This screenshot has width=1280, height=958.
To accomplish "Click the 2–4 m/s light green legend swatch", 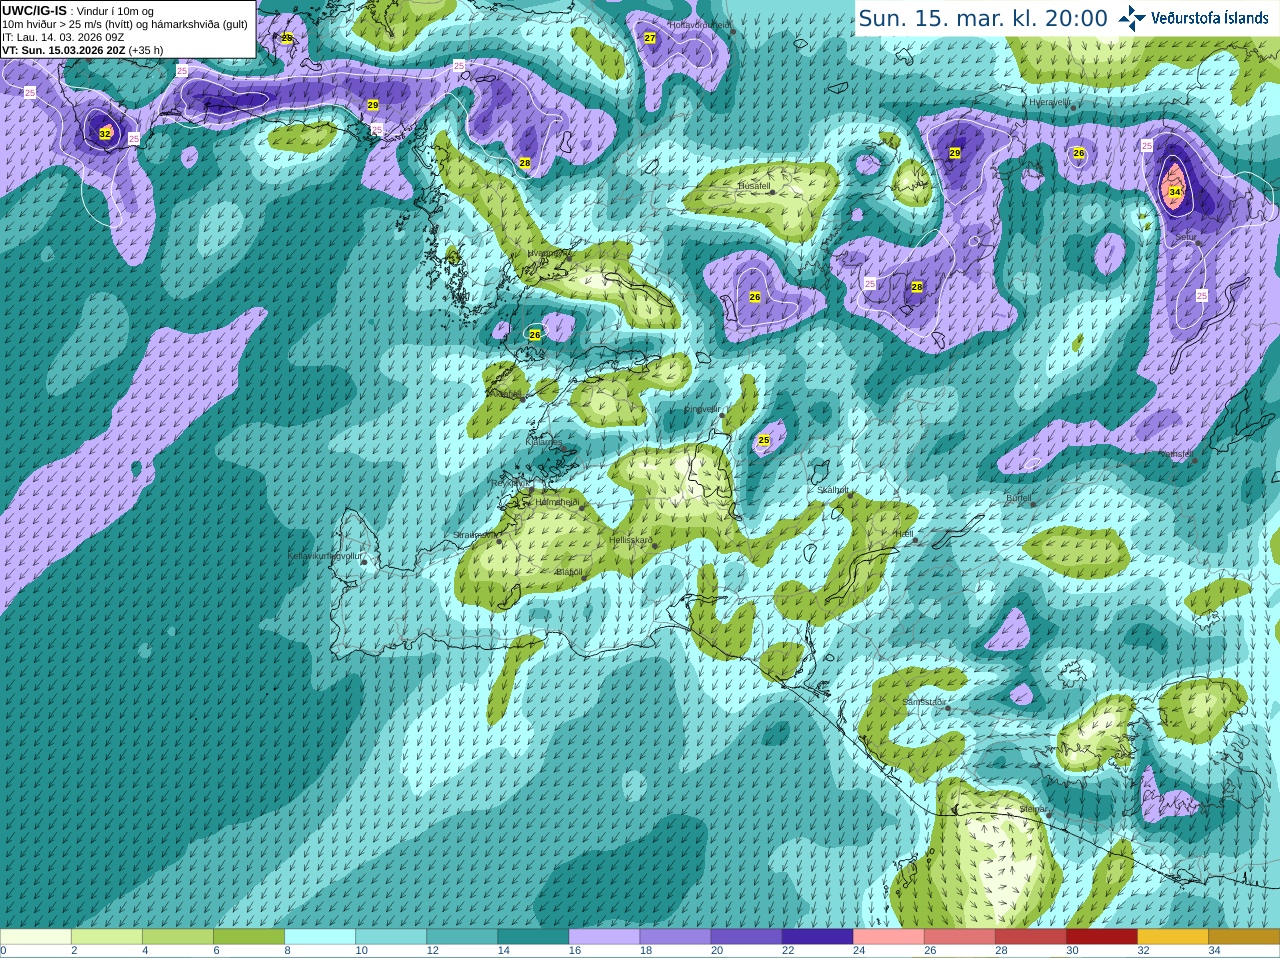I will pos(107,937).
